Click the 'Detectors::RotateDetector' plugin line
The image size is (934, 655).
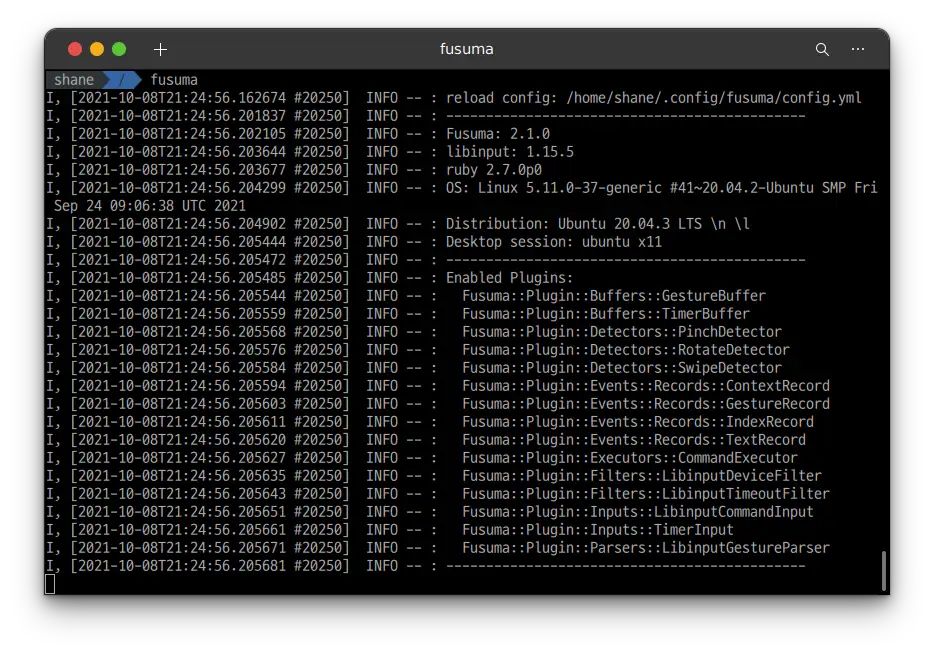[625, 350]
